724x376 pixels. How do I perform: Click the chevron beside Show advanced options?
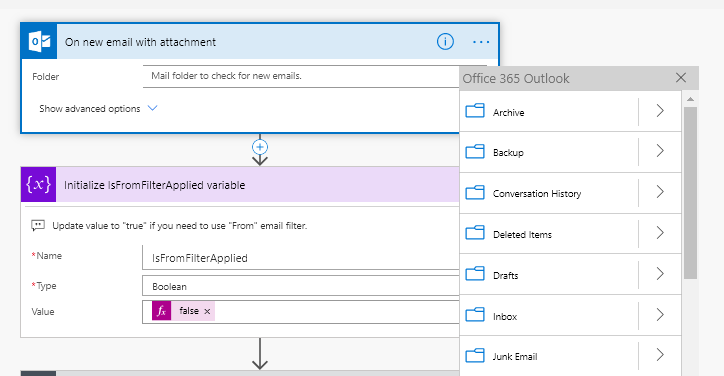pos(152,108)
